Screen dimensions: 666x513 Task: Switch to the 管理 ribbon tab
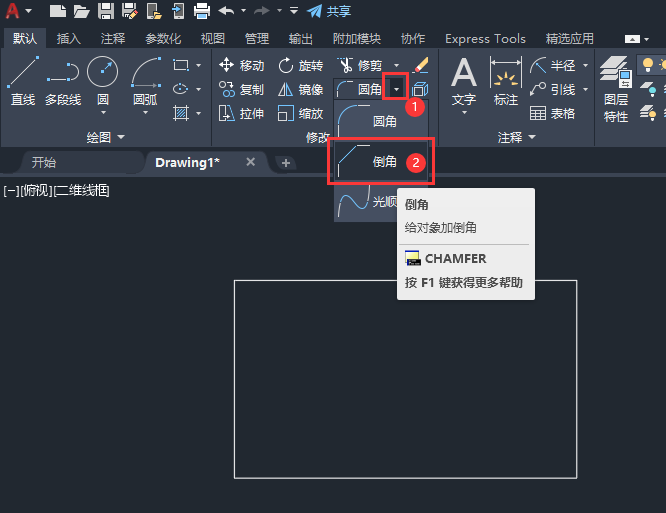click(257, 39)
